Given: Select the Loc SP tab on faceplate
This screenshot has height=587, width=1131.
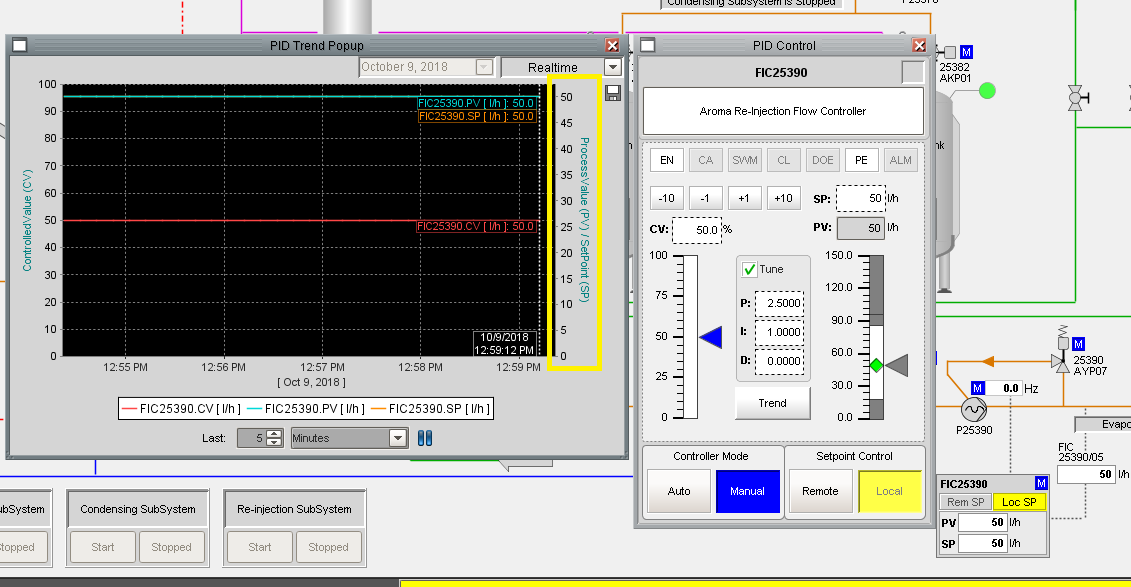Looking at the screenshot, I should tap(1020, 502).
